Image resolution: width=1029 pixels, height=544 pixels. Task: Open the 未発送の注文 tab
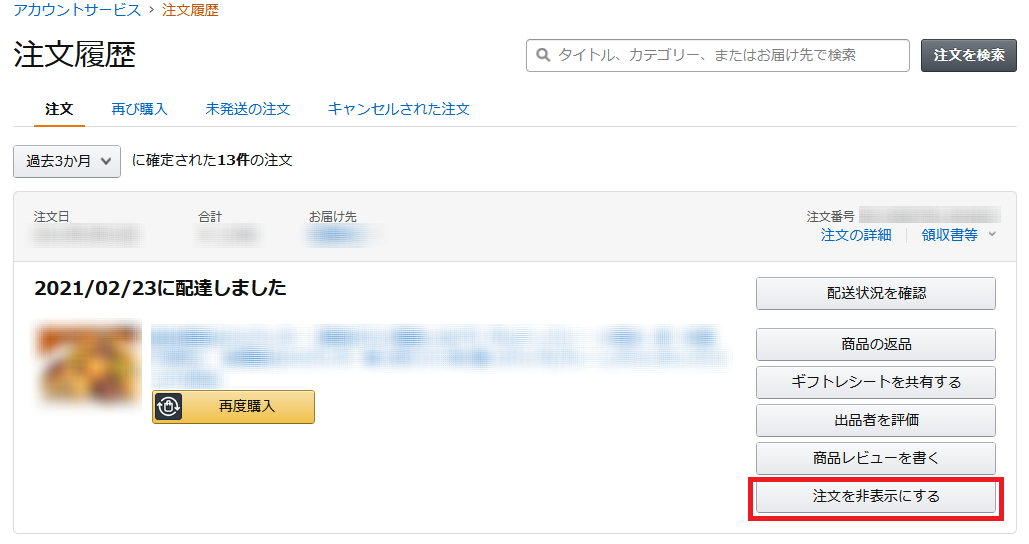[247, 109]
